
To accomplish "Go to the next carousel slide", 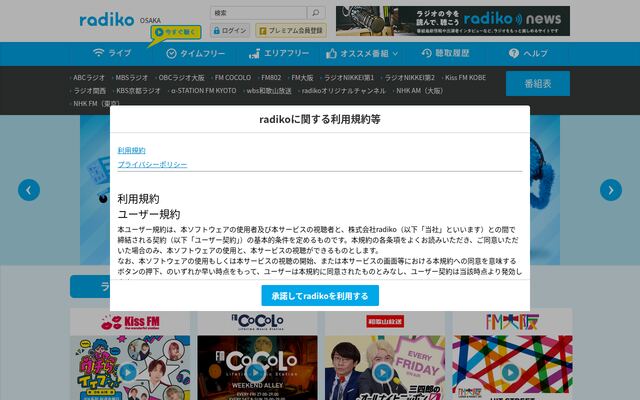I will coord(611,190).
